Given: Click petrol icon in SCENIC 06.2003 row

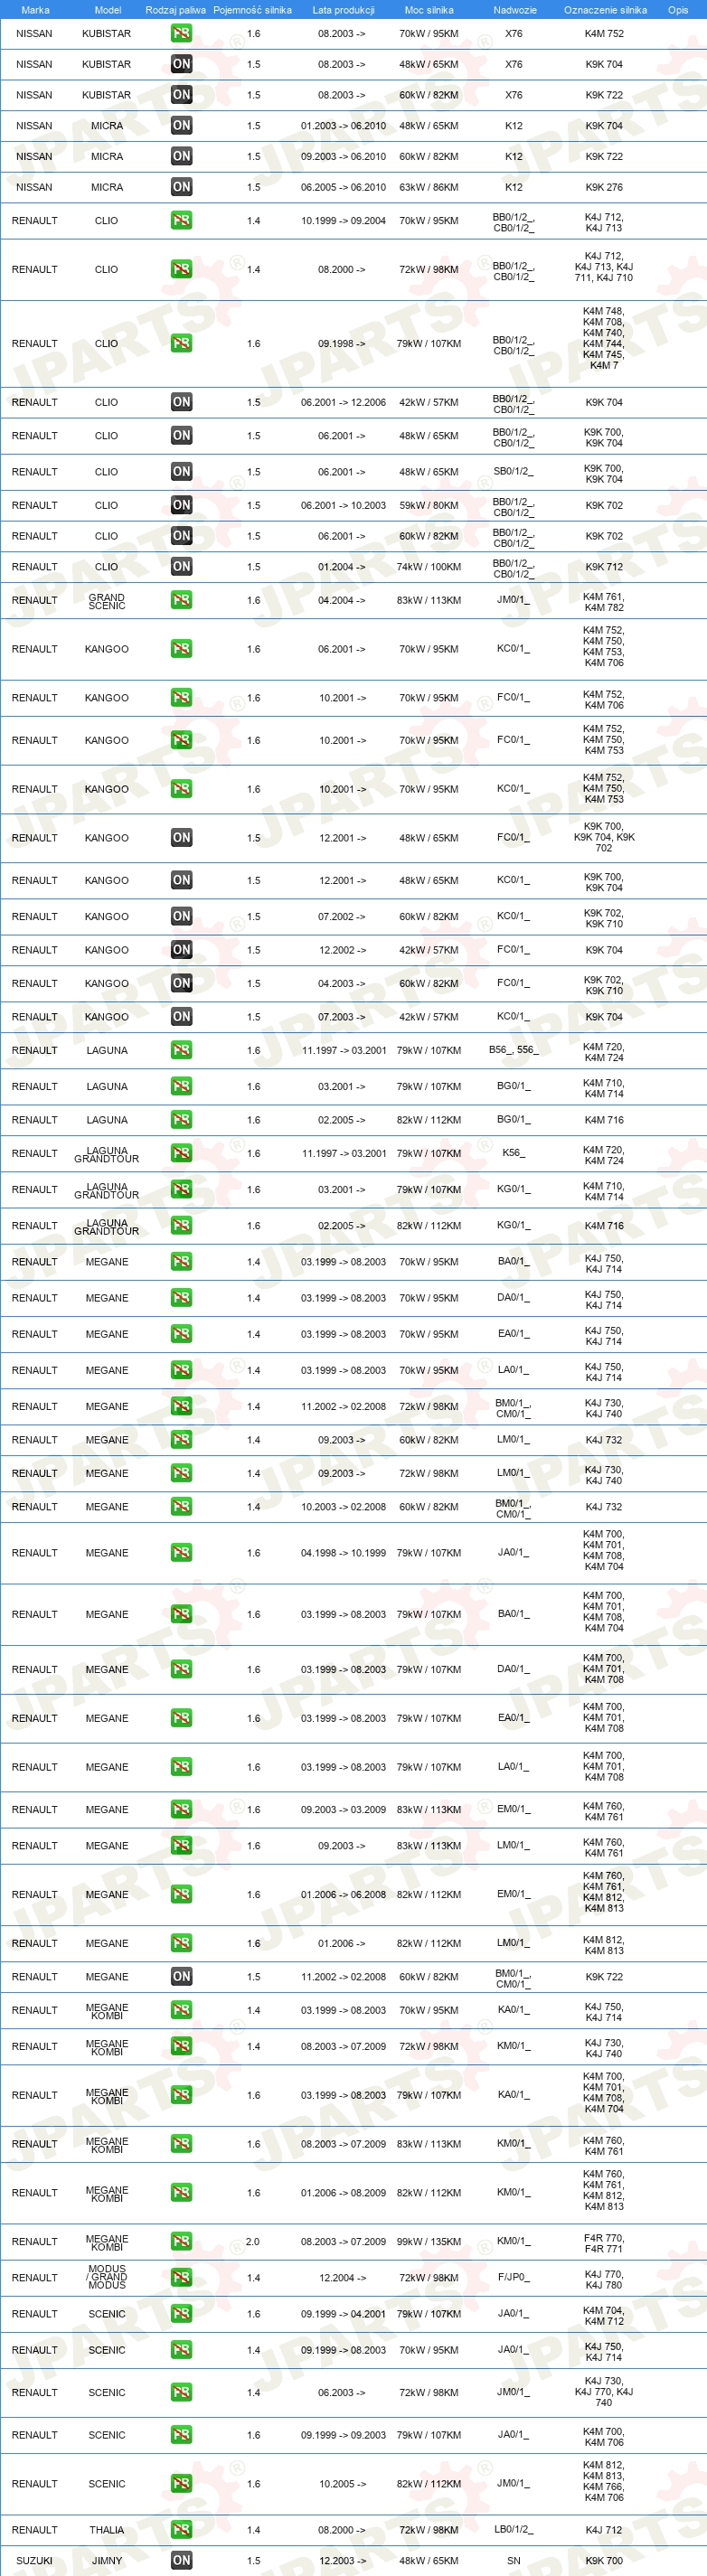Looking at the screenshot, I should pos(181,2392).
